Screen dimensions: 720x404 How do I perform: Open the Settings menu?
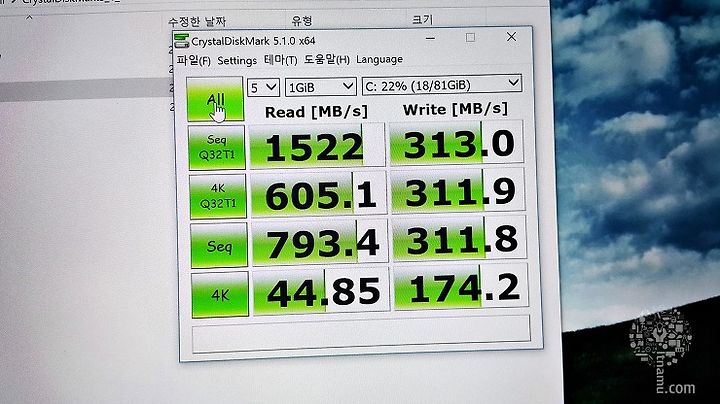pyautogui.click(x=237, y=61)
